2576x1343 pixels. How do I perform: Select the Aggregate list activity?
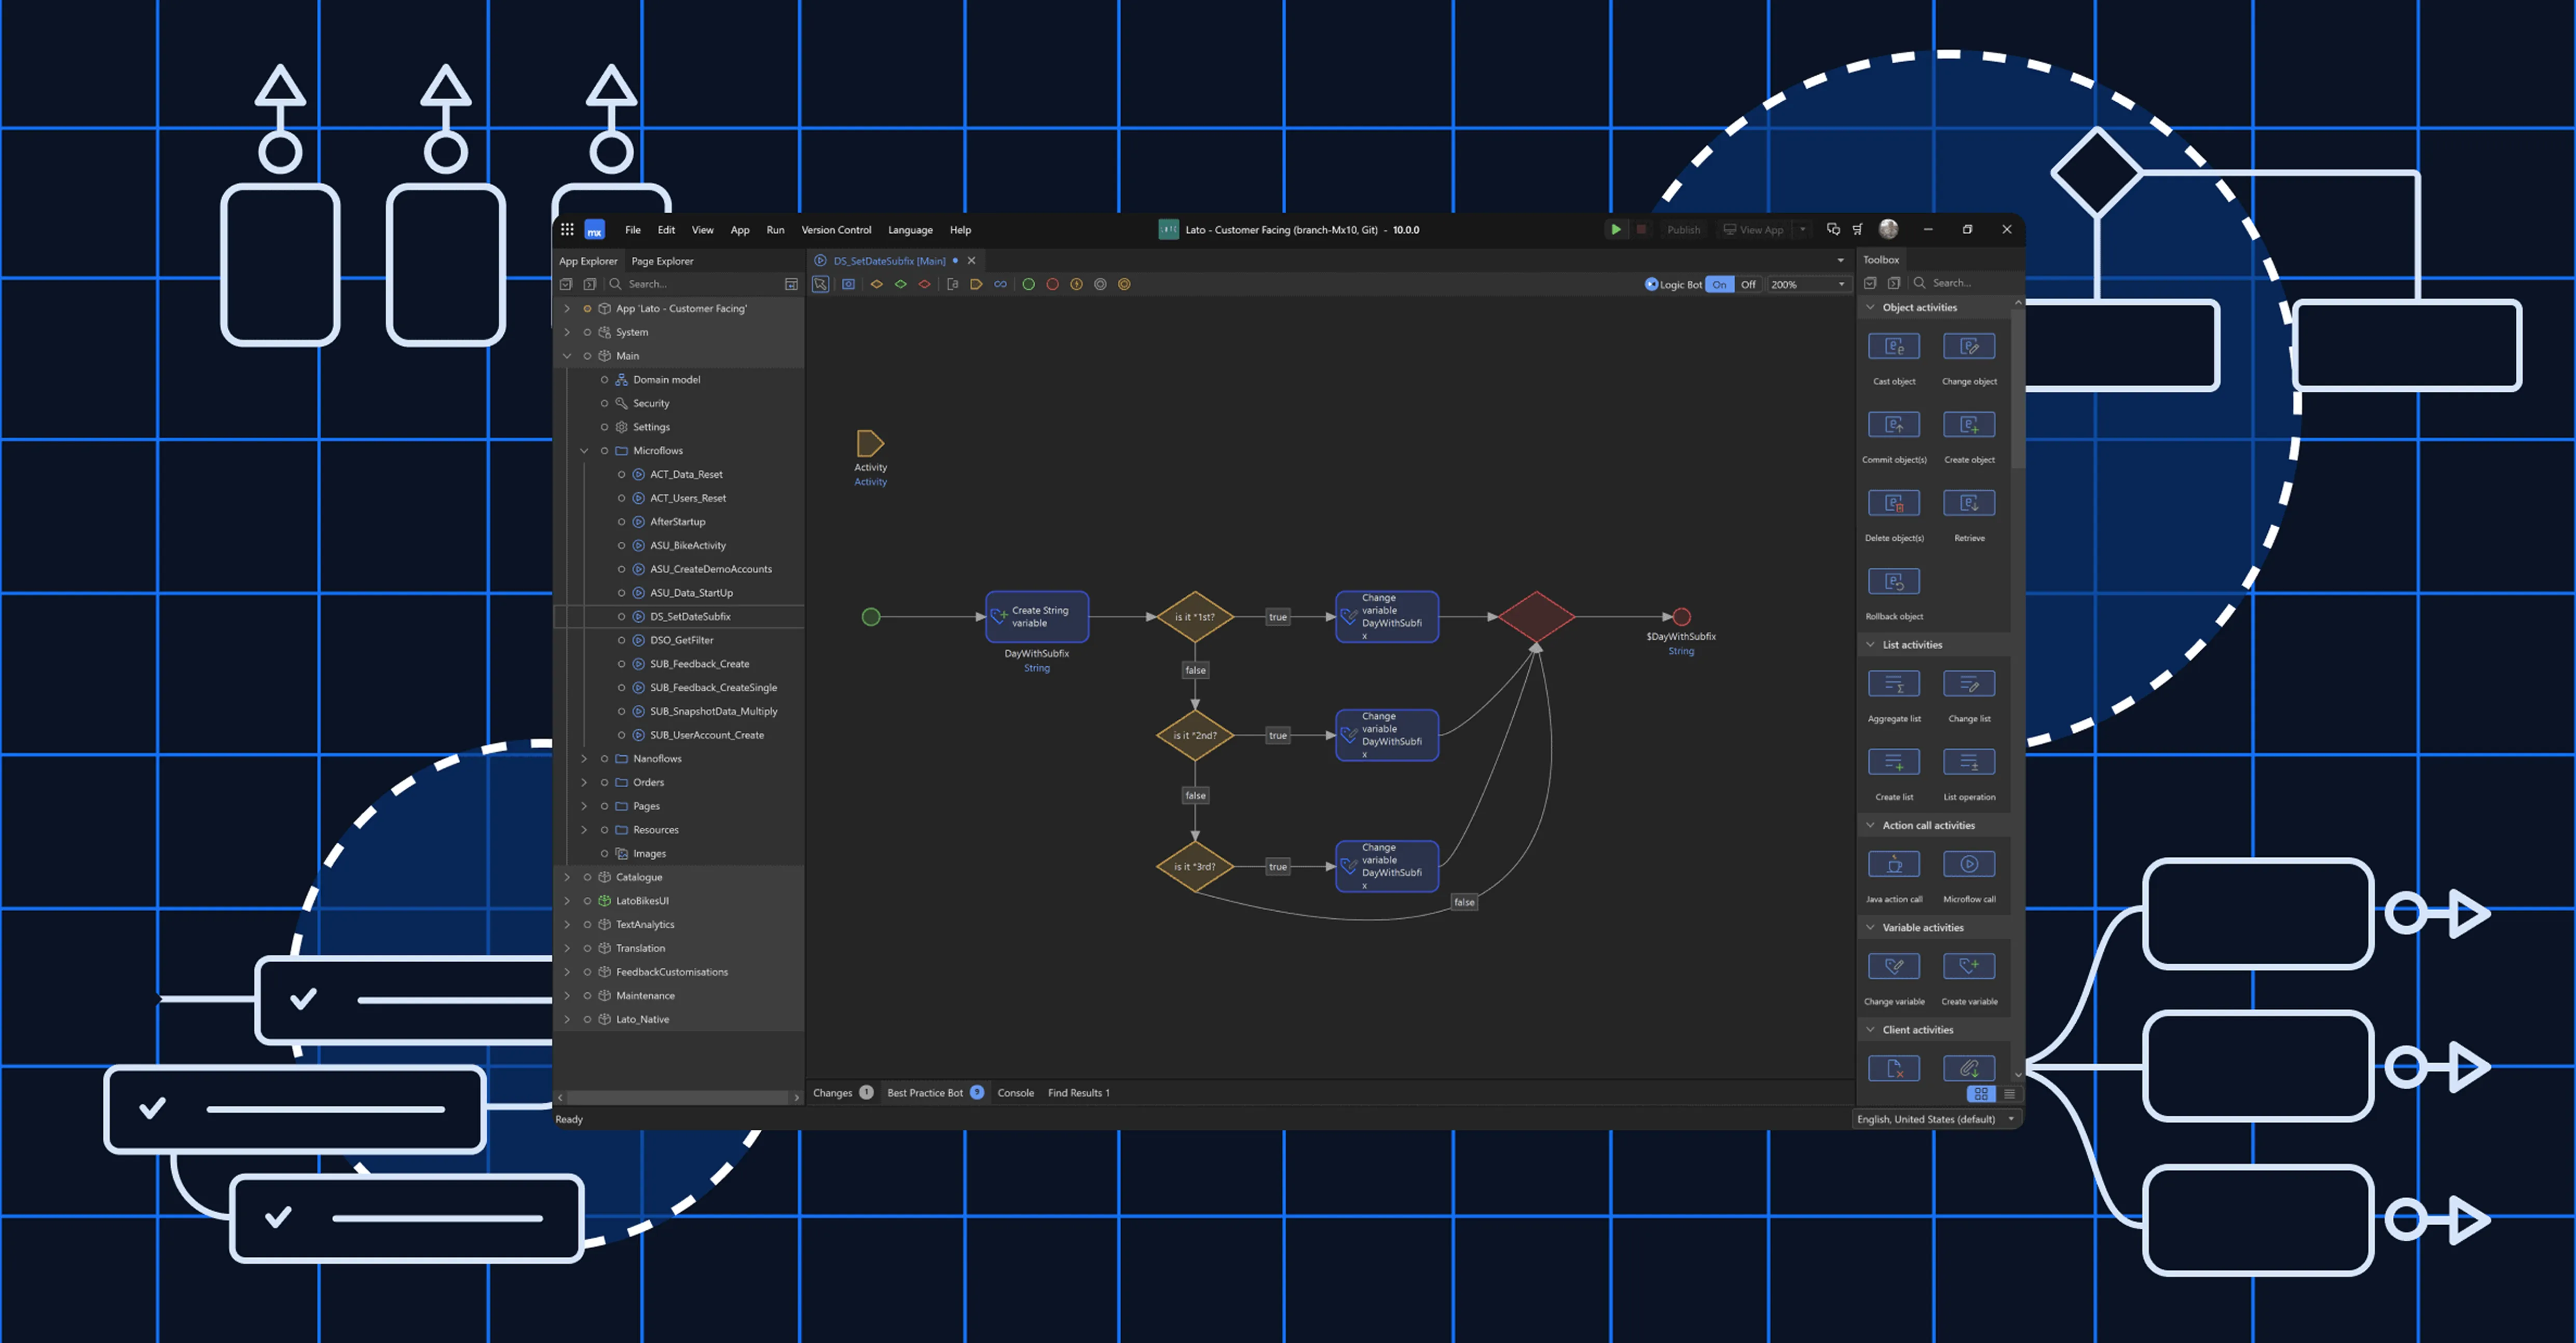(1894, 683)
